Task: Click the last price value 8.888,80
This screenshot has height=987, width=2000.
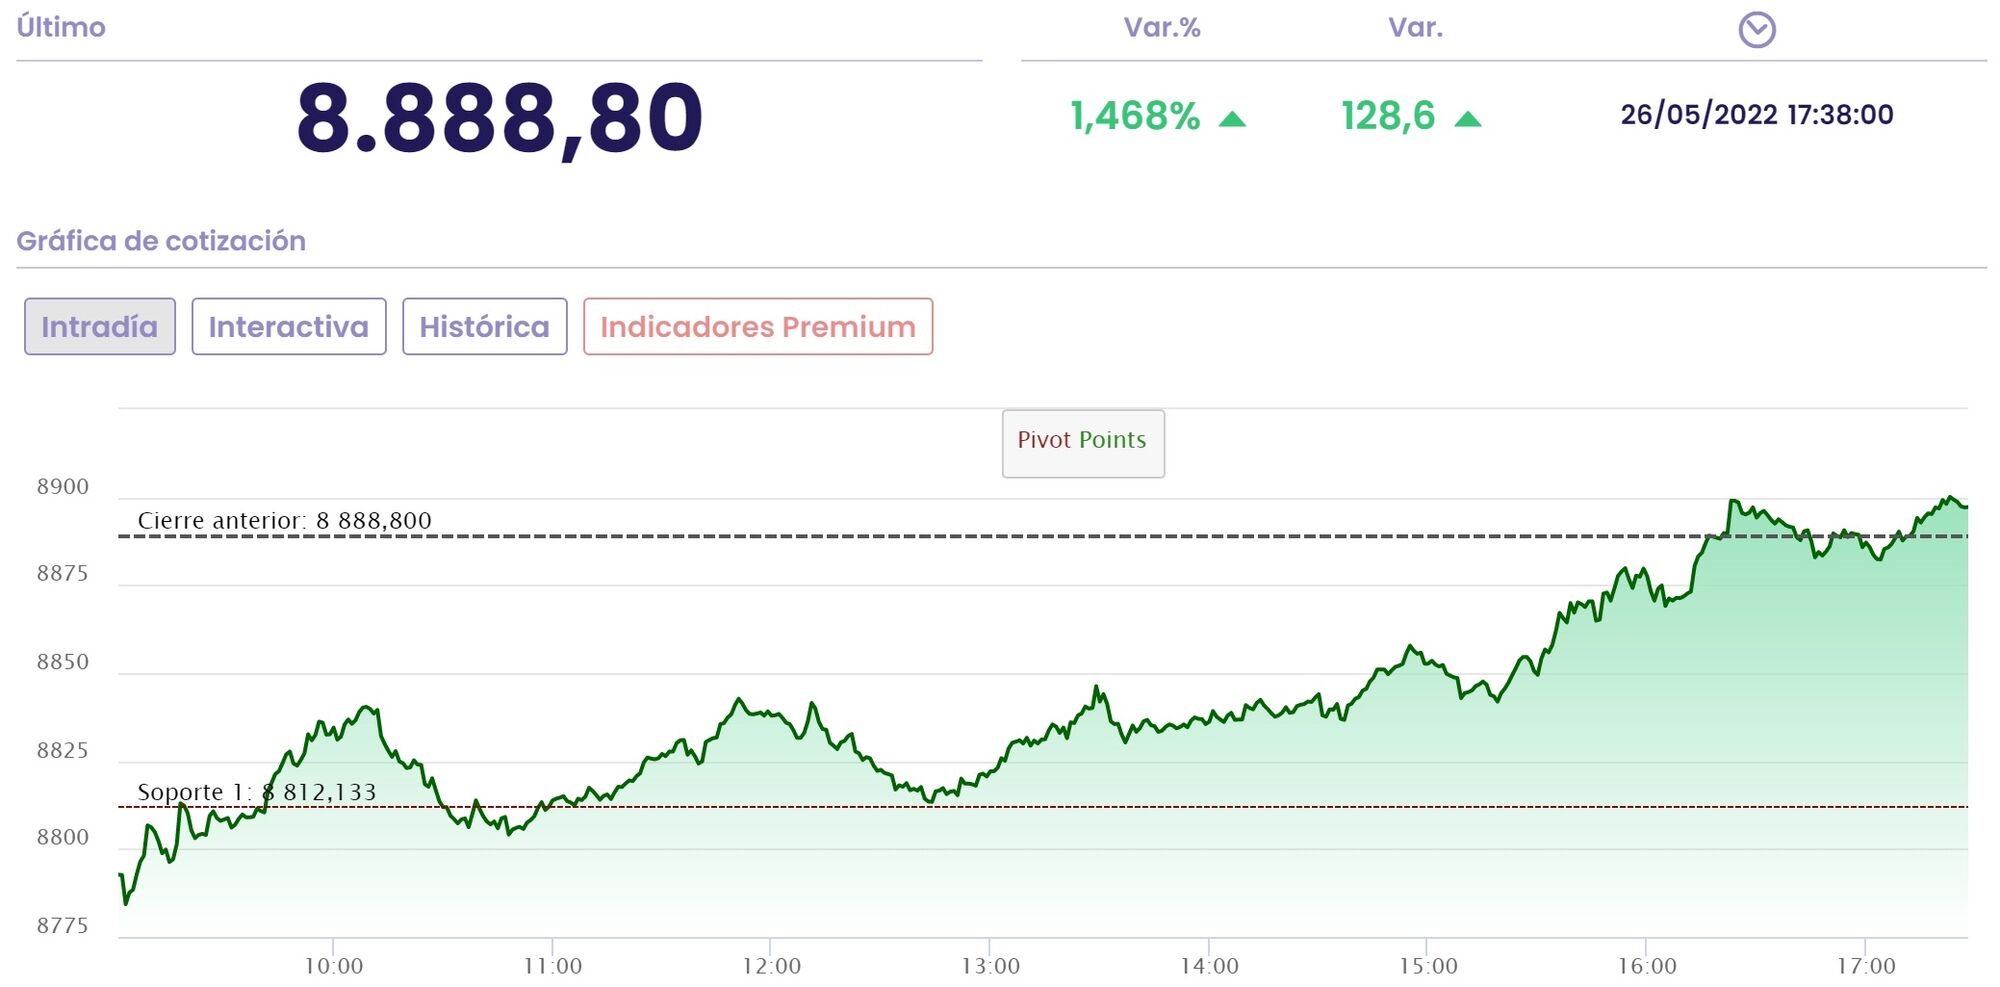Action: click(x=499, y=118)
